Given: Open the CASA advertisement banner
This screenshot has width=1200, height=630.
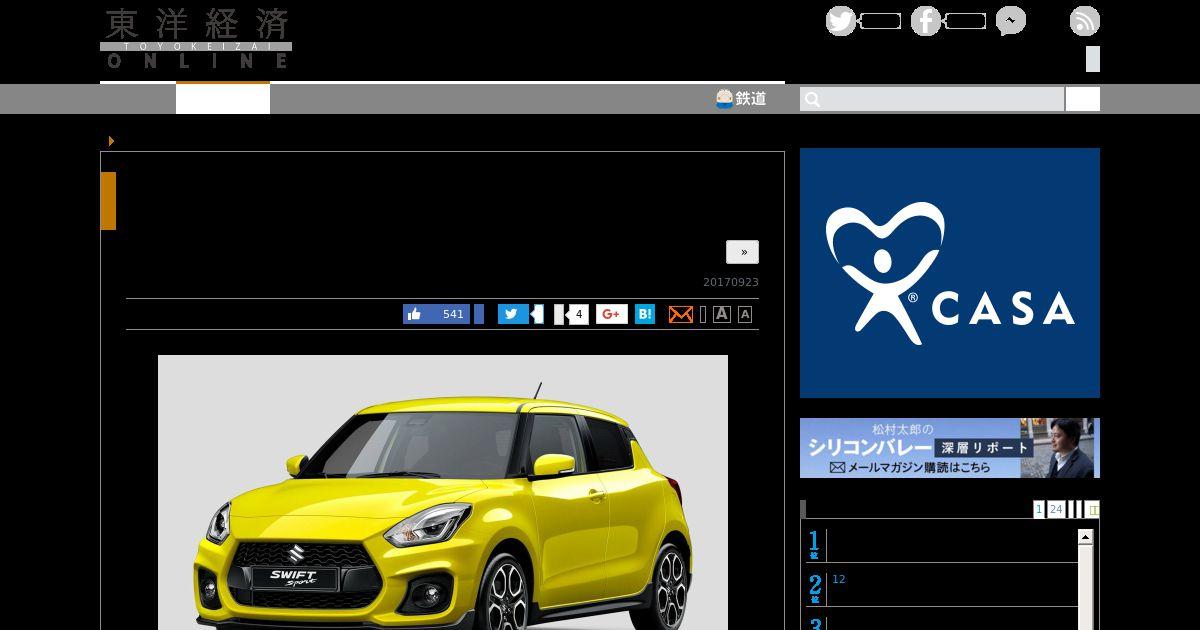Looking at the screenshot, I should pyautogui.click(x=950, y=273).
